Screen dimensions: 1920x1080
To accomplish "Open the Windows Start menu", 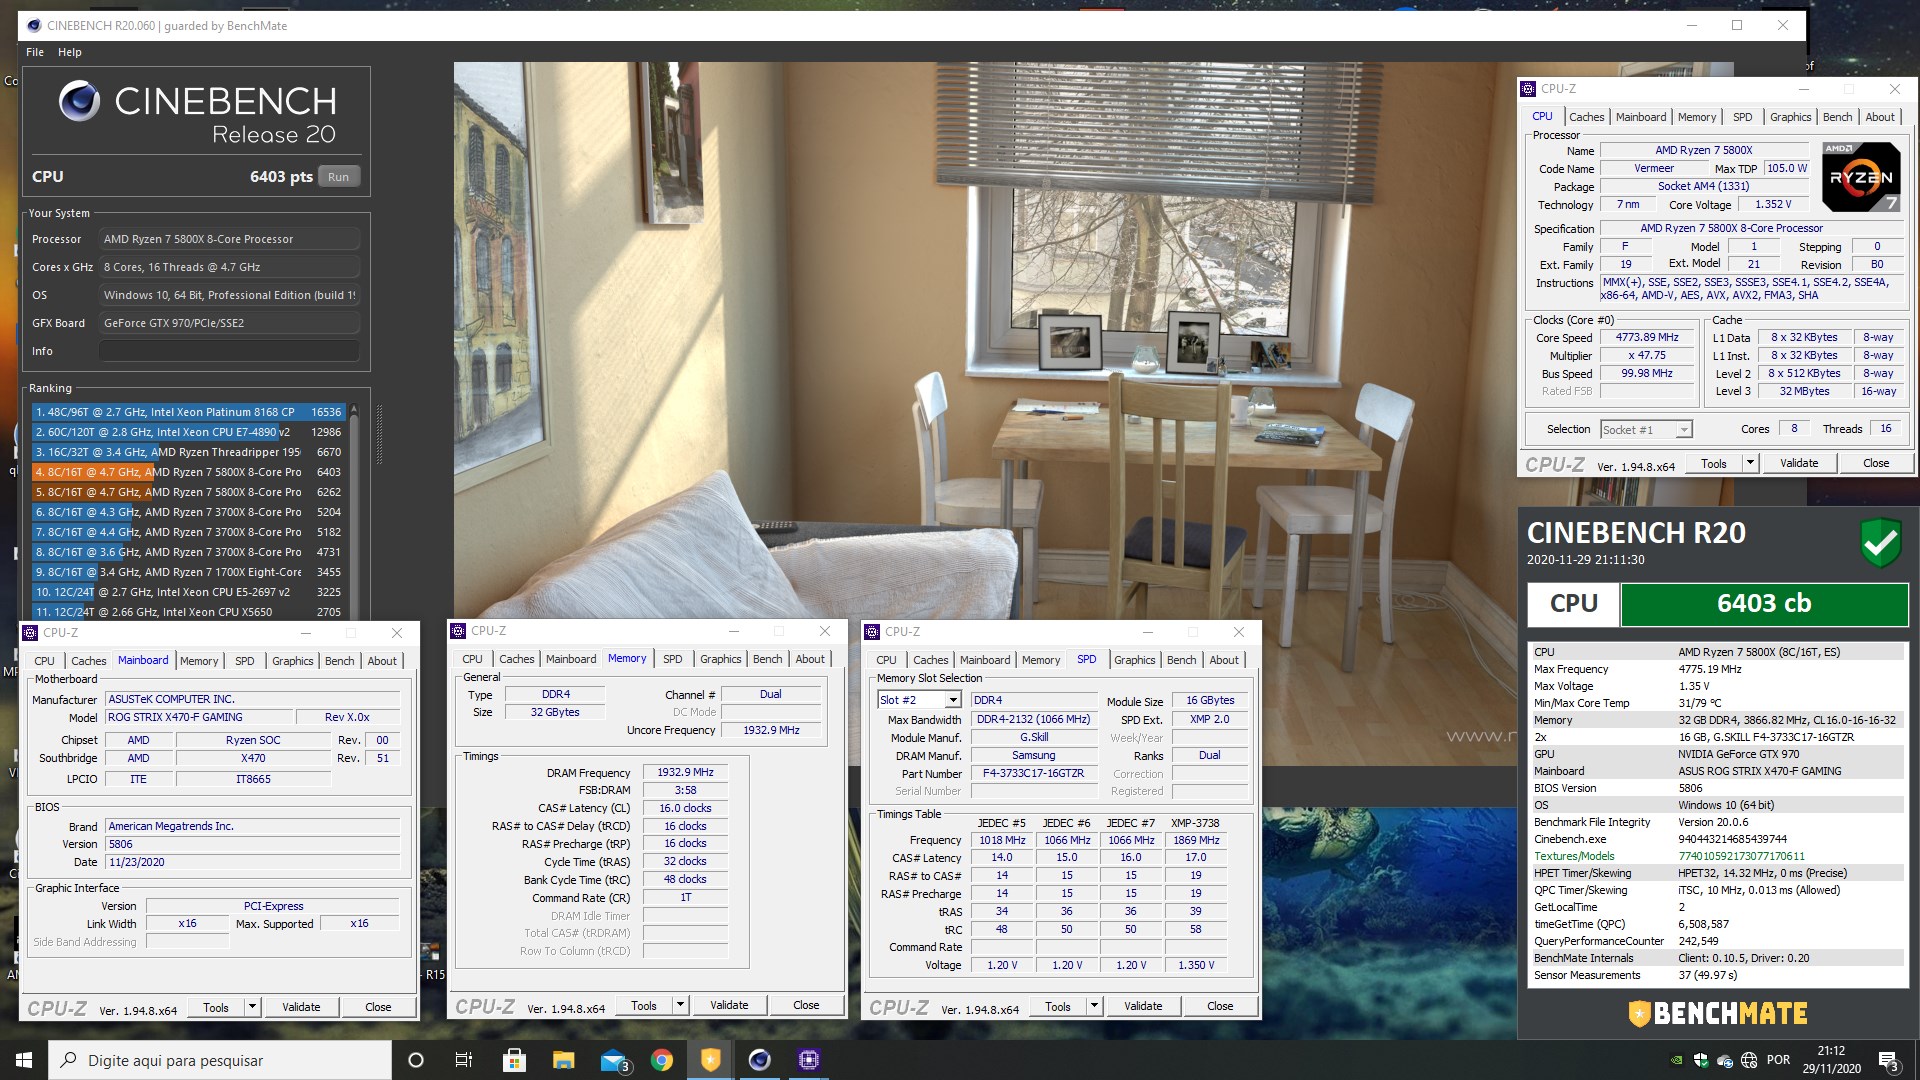I will pyautogui.click(x=24, y=1060).
